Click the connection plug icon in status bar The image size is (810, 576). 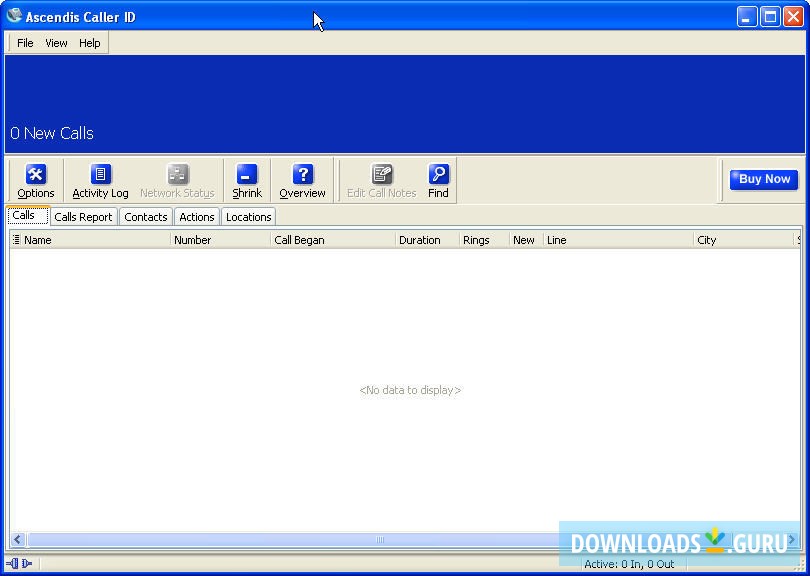pos(19,564)
